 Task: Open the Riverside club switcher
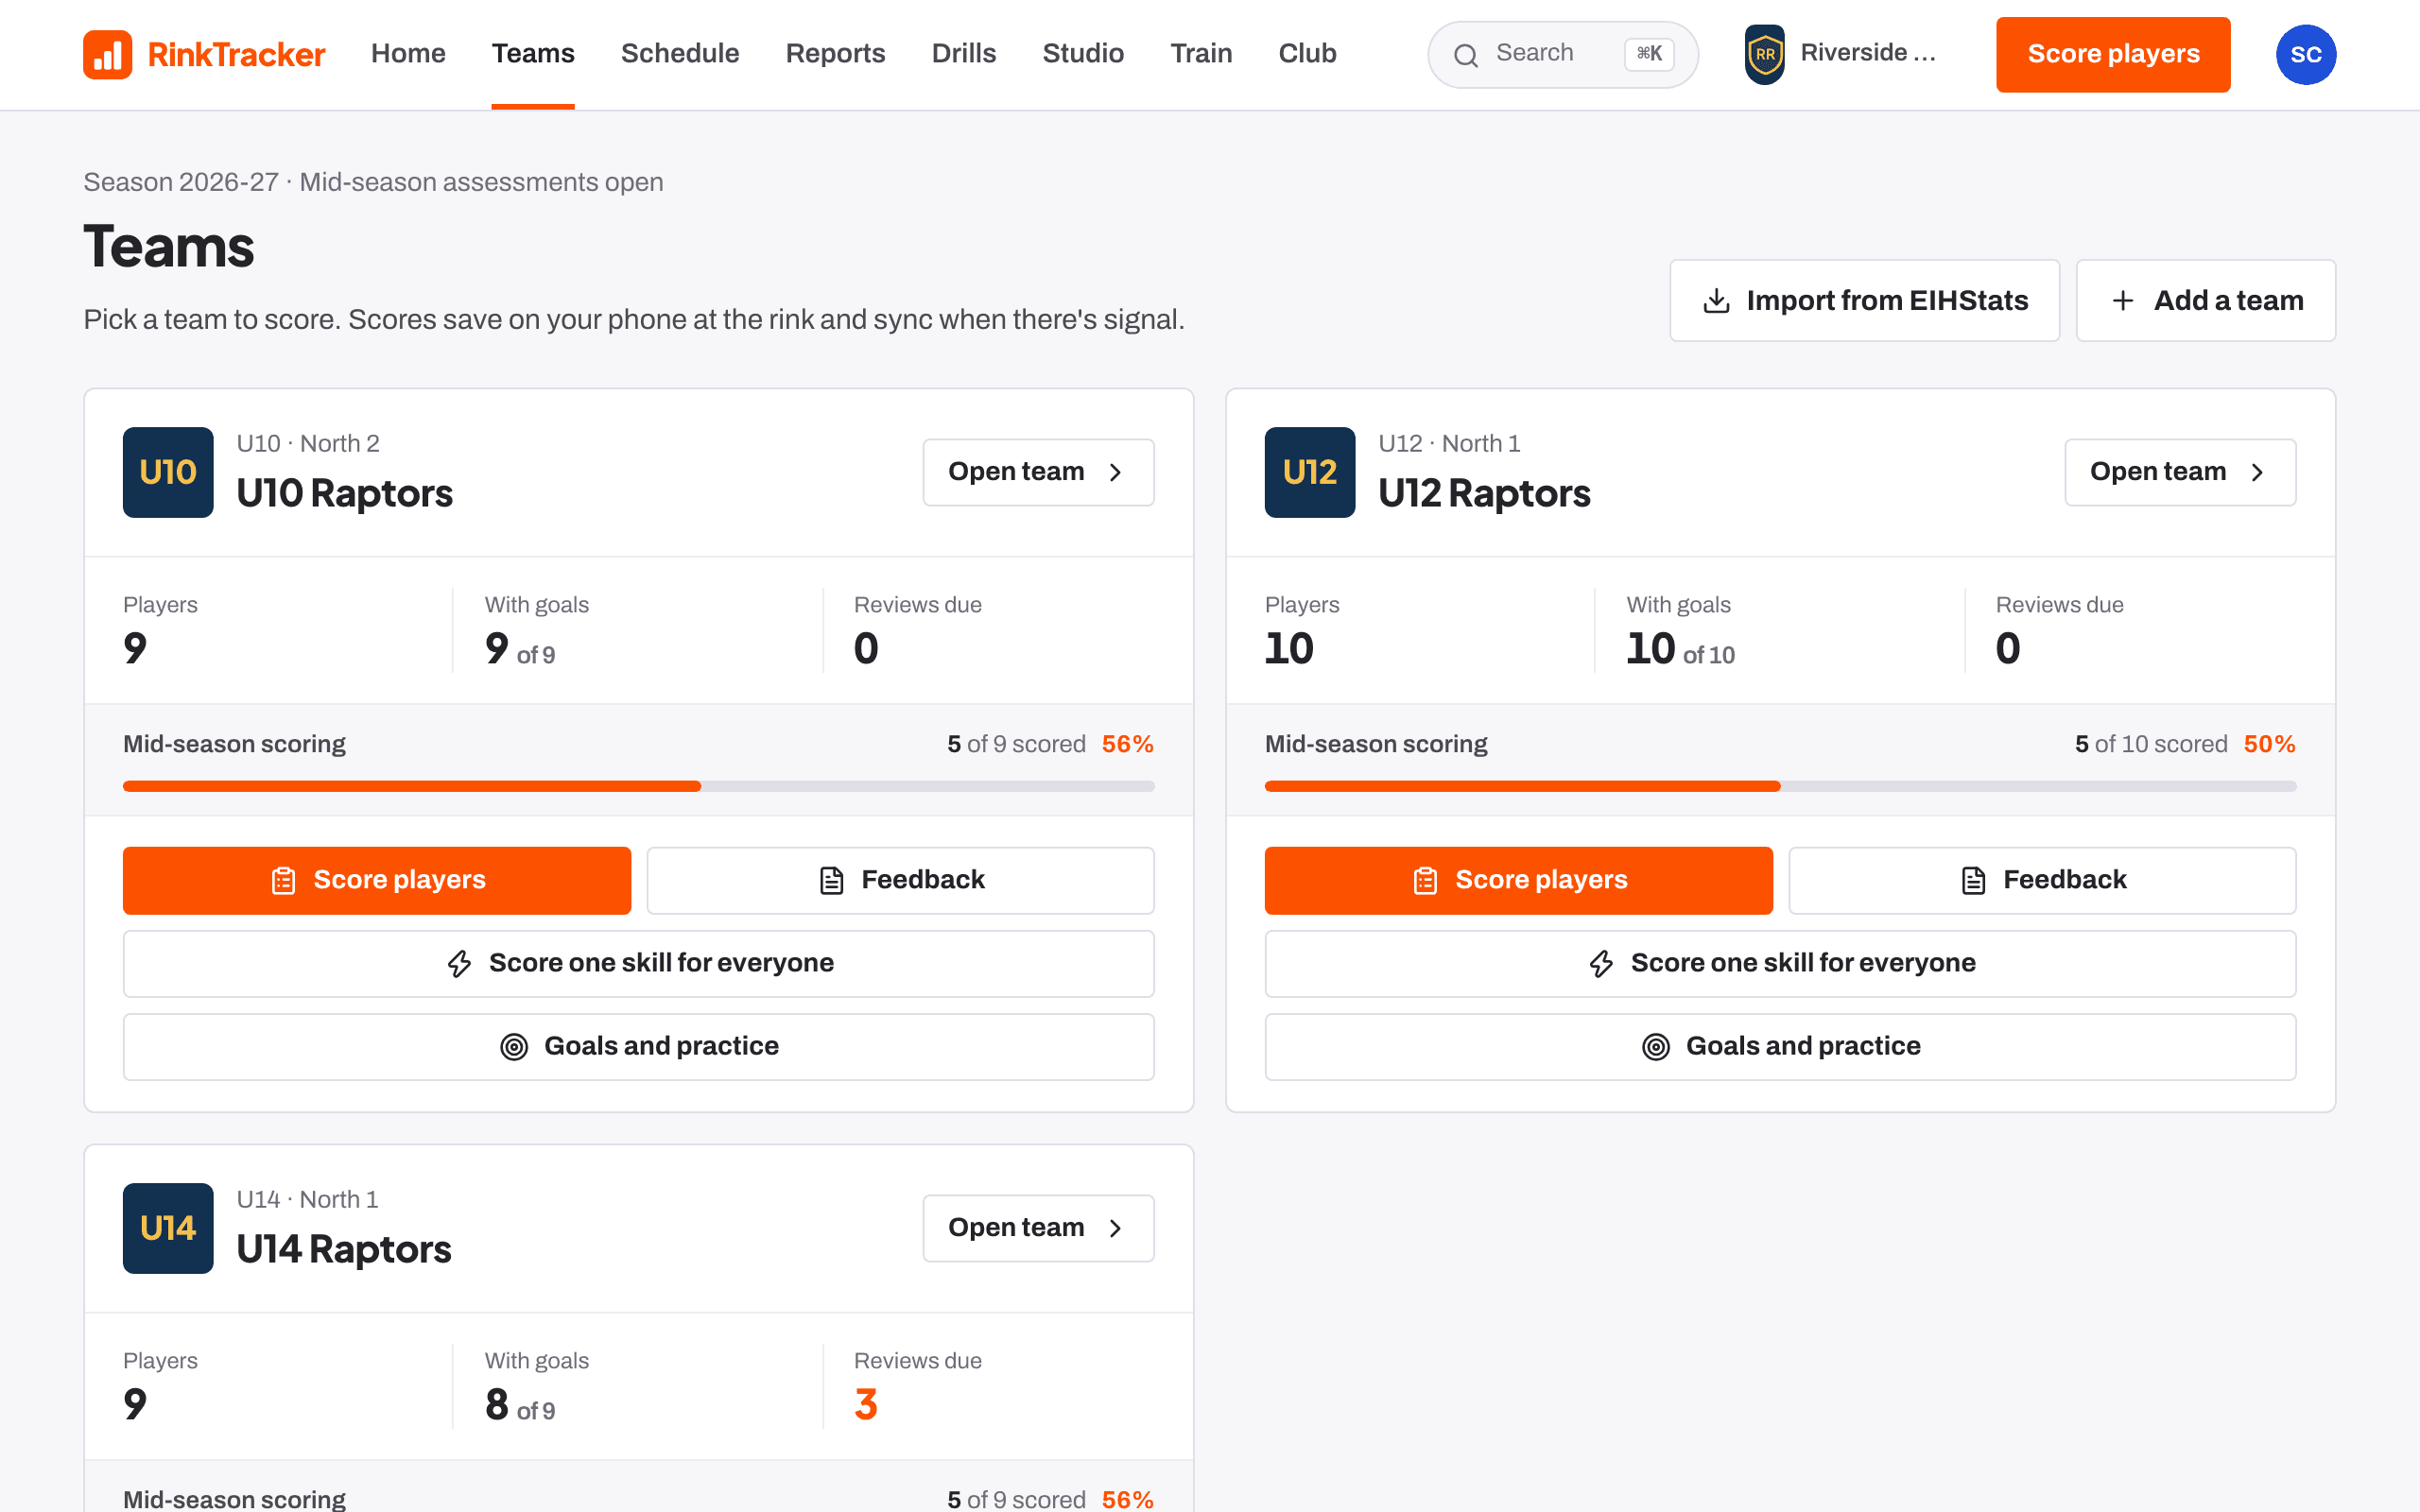[x=1842, y=54]
